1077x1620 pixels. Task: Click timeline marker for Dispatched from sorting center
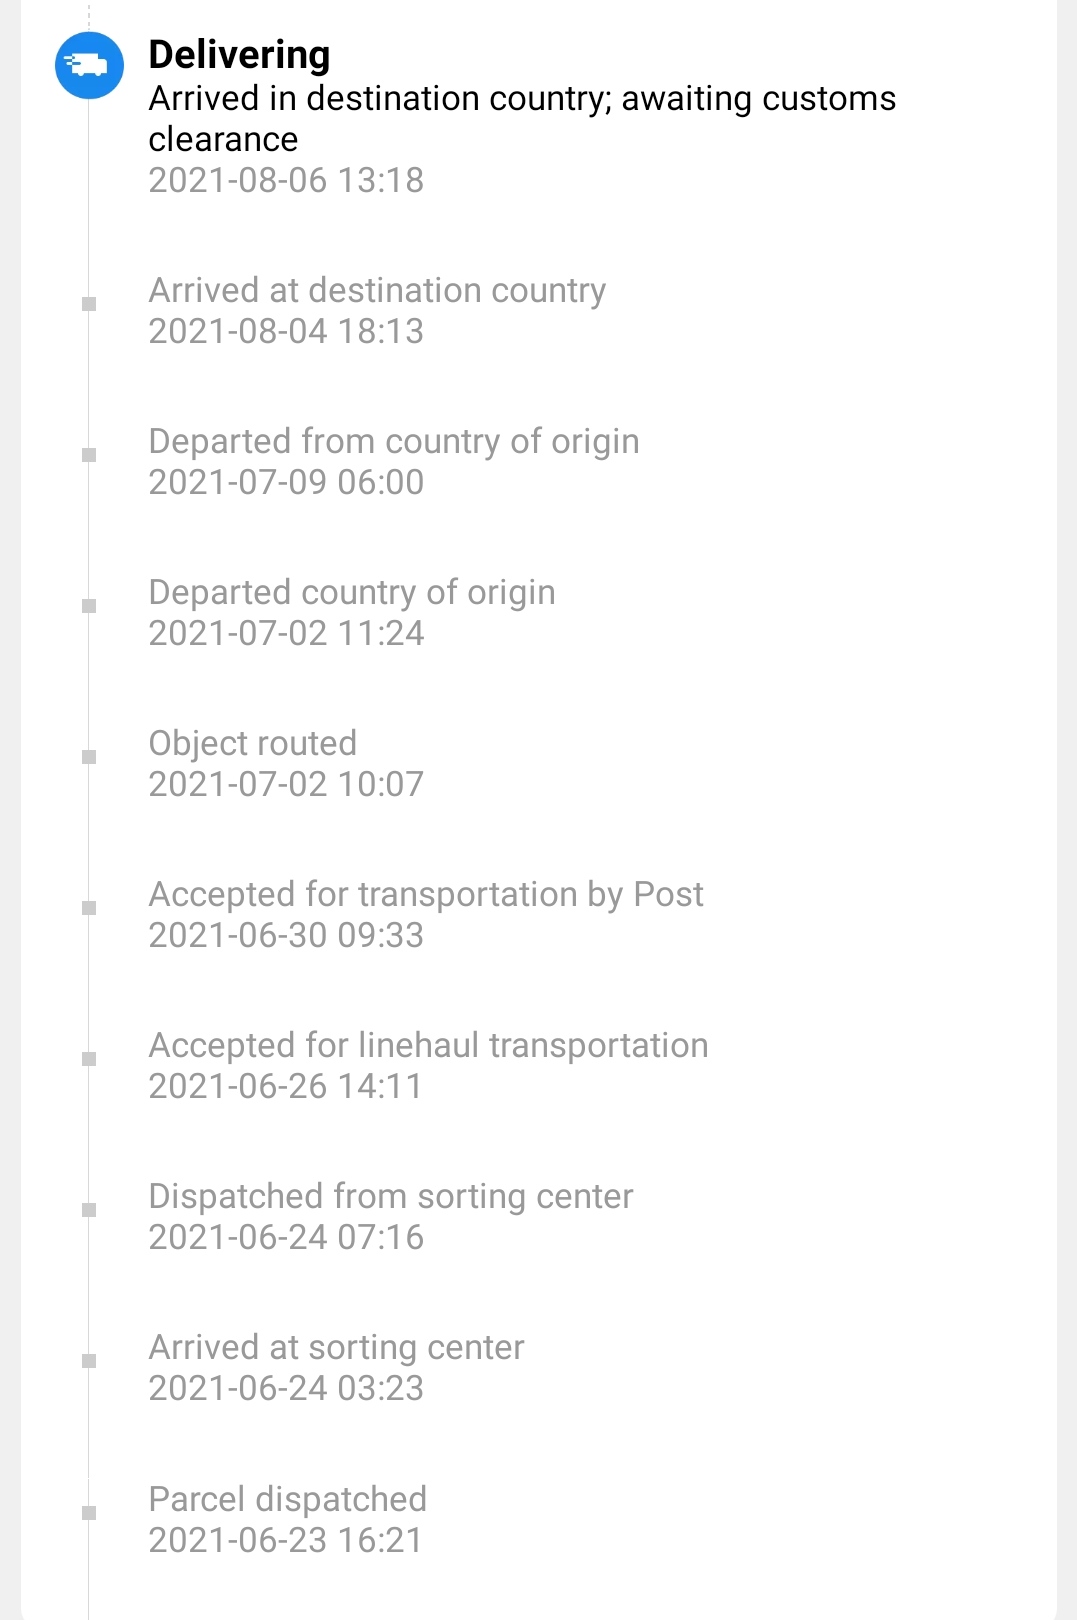point(89,1210)
